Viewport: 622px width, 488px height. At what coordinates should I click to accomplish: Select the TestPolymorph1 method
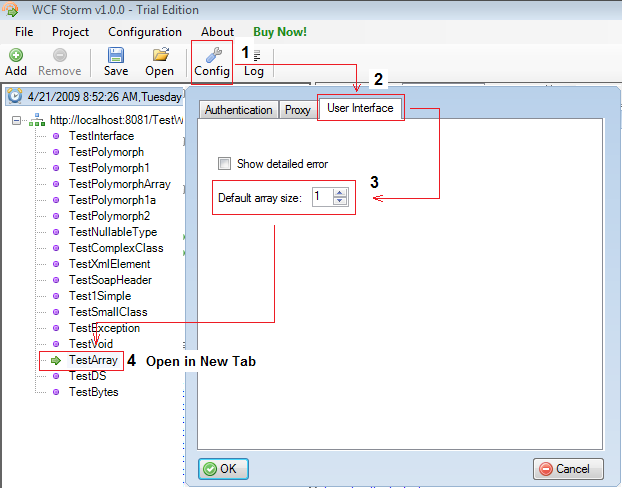(x=109, y=168)
